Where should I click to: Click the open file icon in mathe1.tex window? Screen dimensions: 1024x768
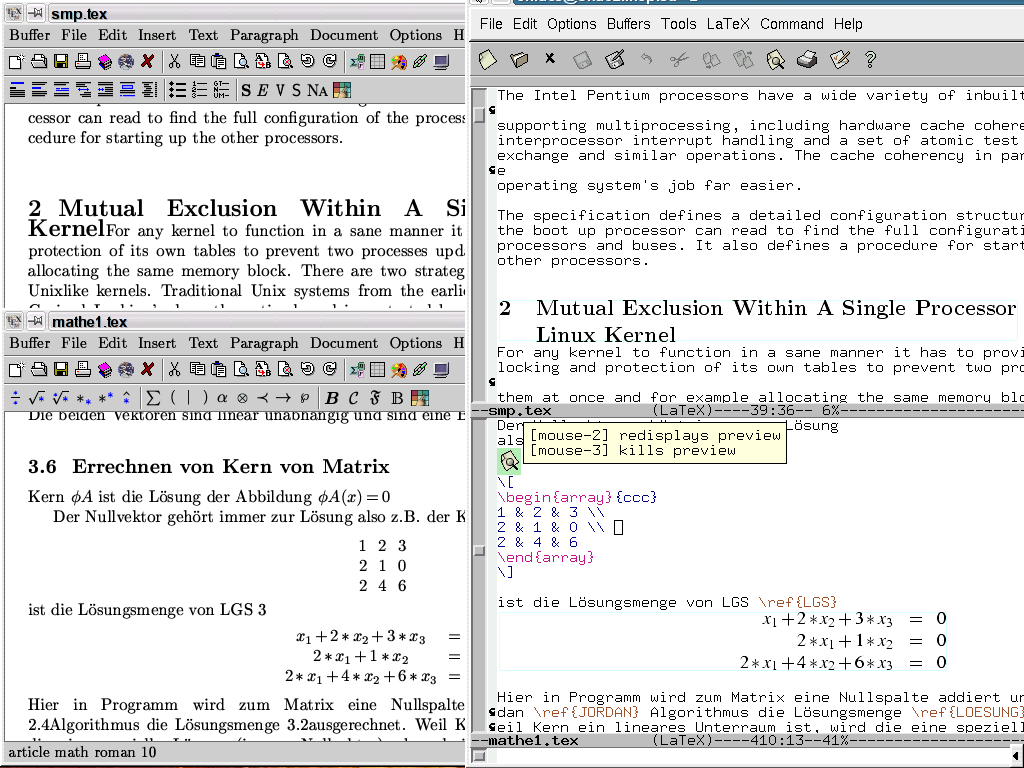pyautogui.click(x=39, y=370)
